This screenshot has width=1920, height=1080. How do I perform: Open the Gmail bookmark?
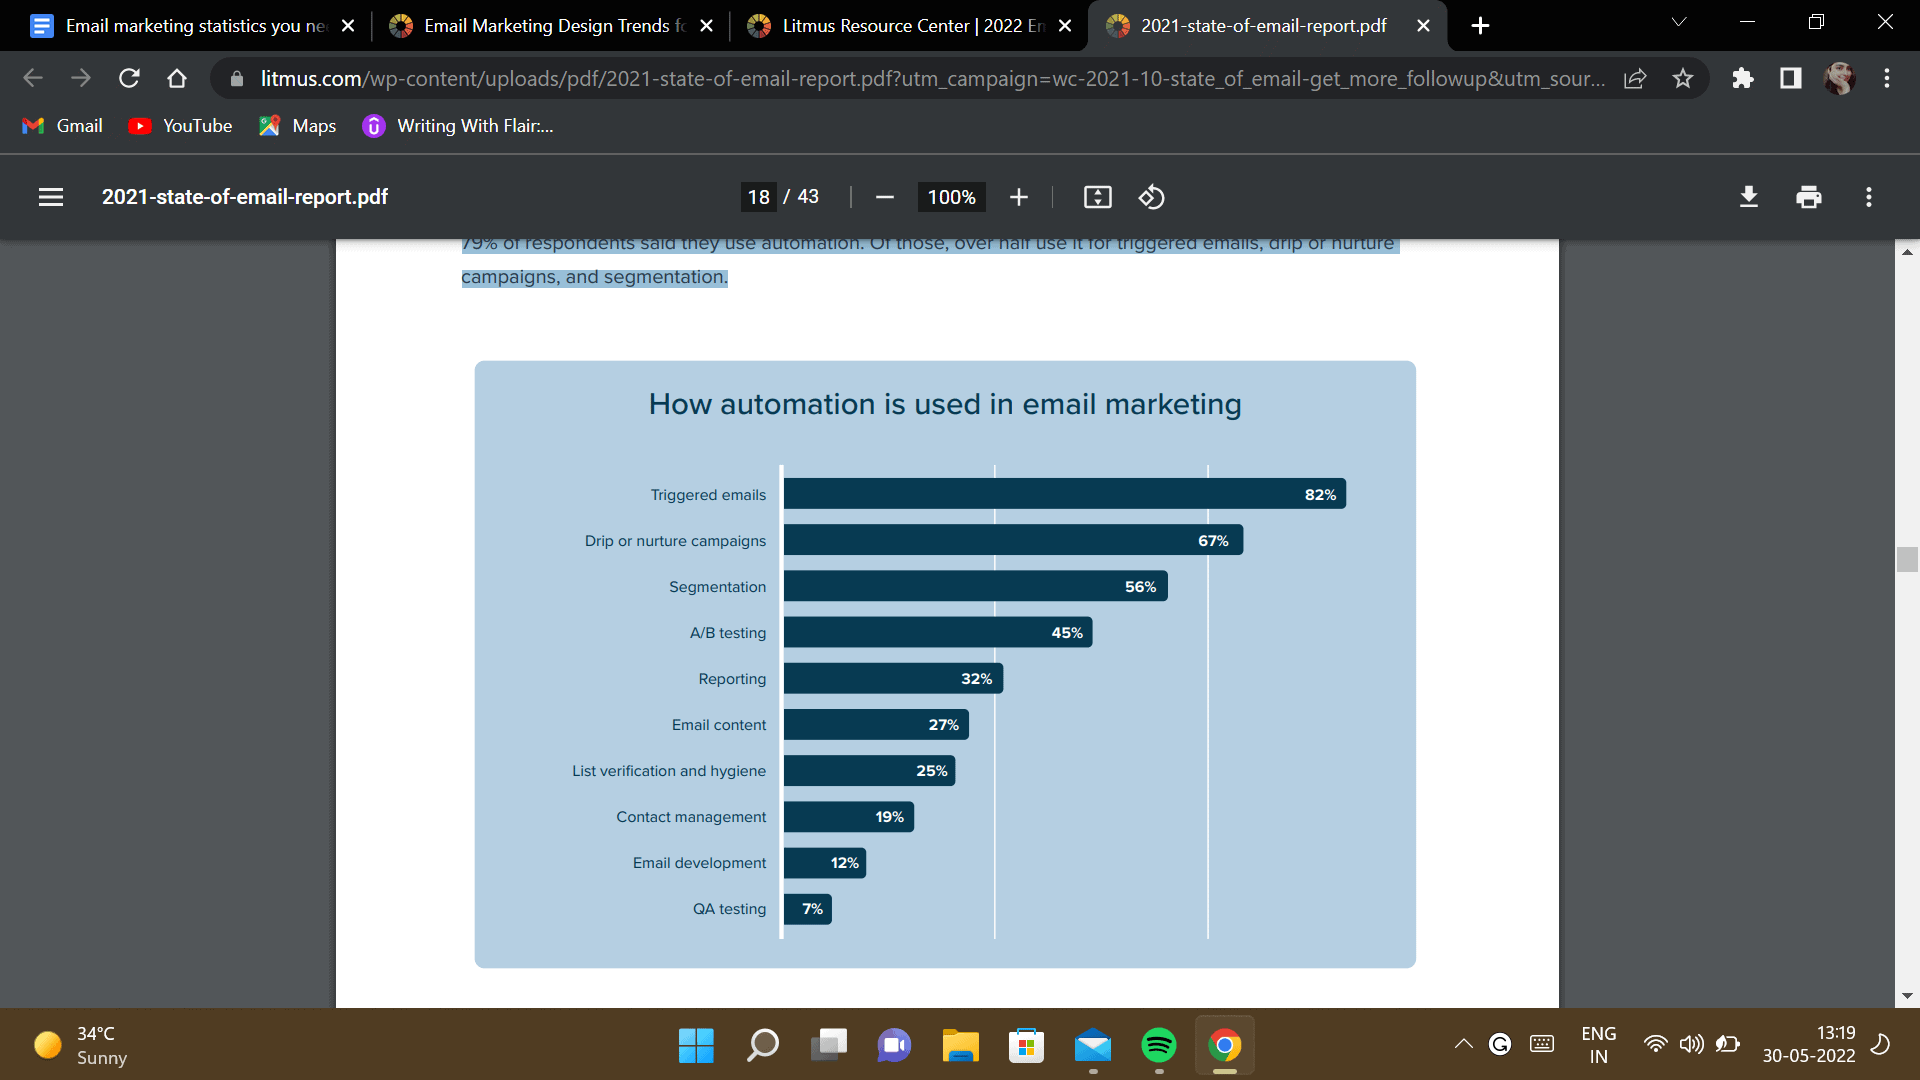coord(63,126)
